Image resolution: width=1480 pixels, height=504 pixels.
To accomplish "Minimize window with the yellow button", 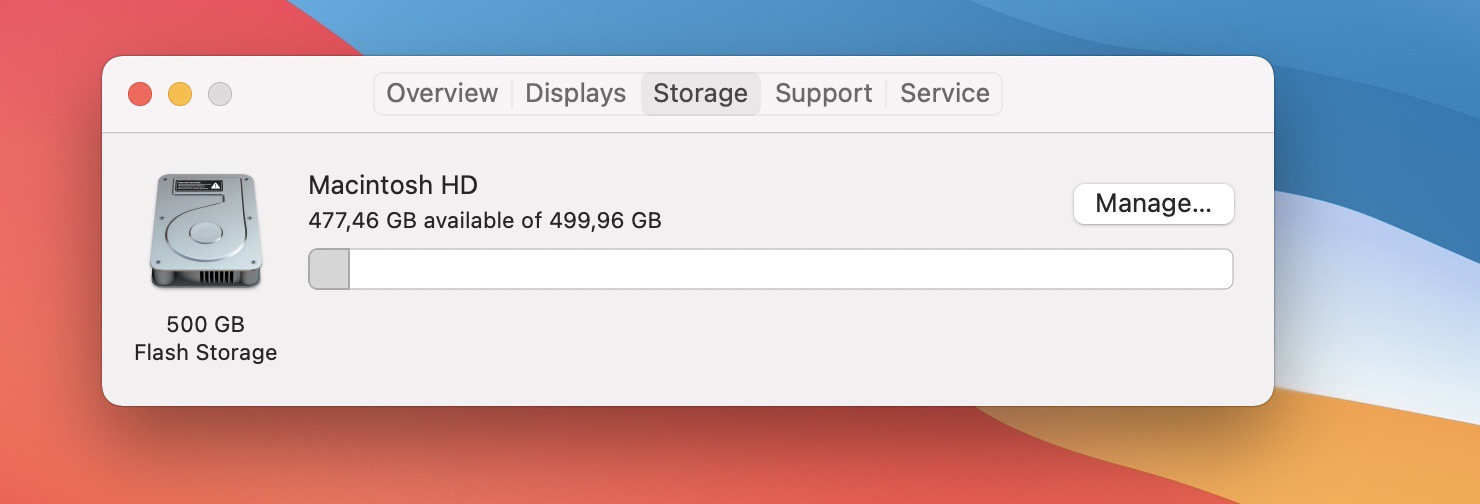I will [180, 94].
